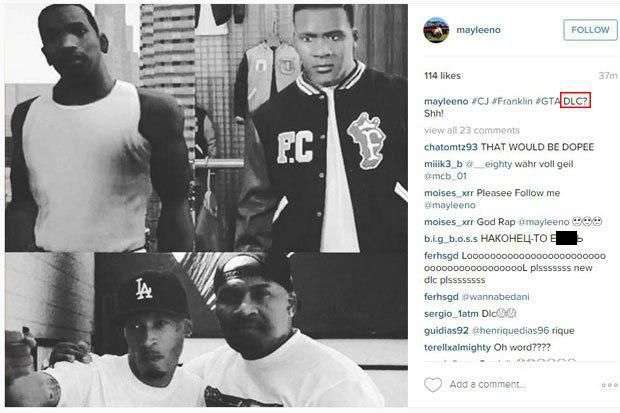Image resolution: width=620 pixels, height=413 pixels.
Task: Expand view all 23 comments
Action: pos(471,130)
